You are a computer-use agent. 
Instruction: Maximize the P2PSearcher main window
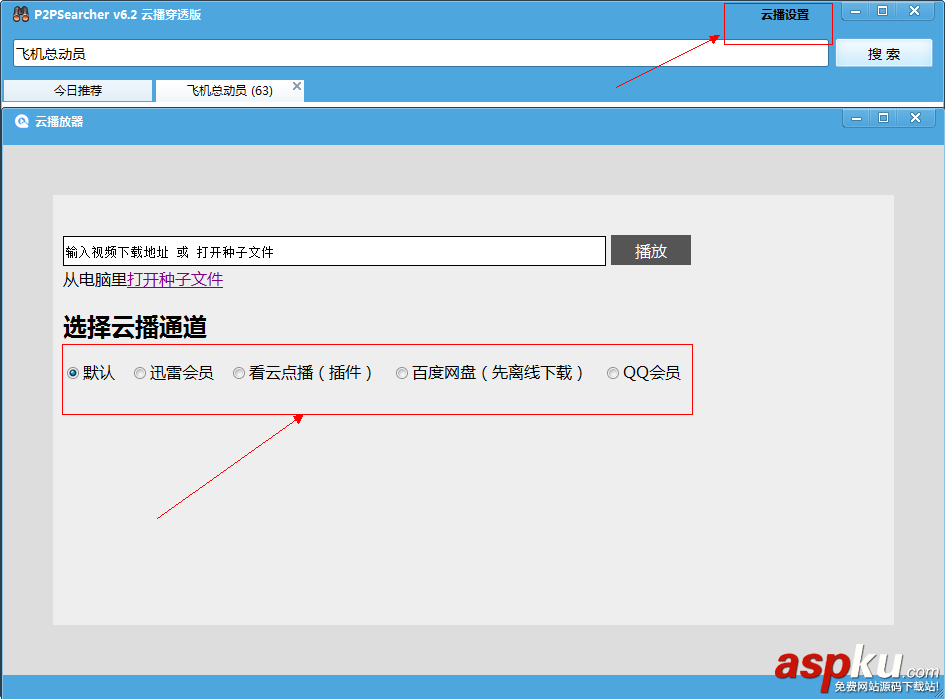click(x=882, y=11)
